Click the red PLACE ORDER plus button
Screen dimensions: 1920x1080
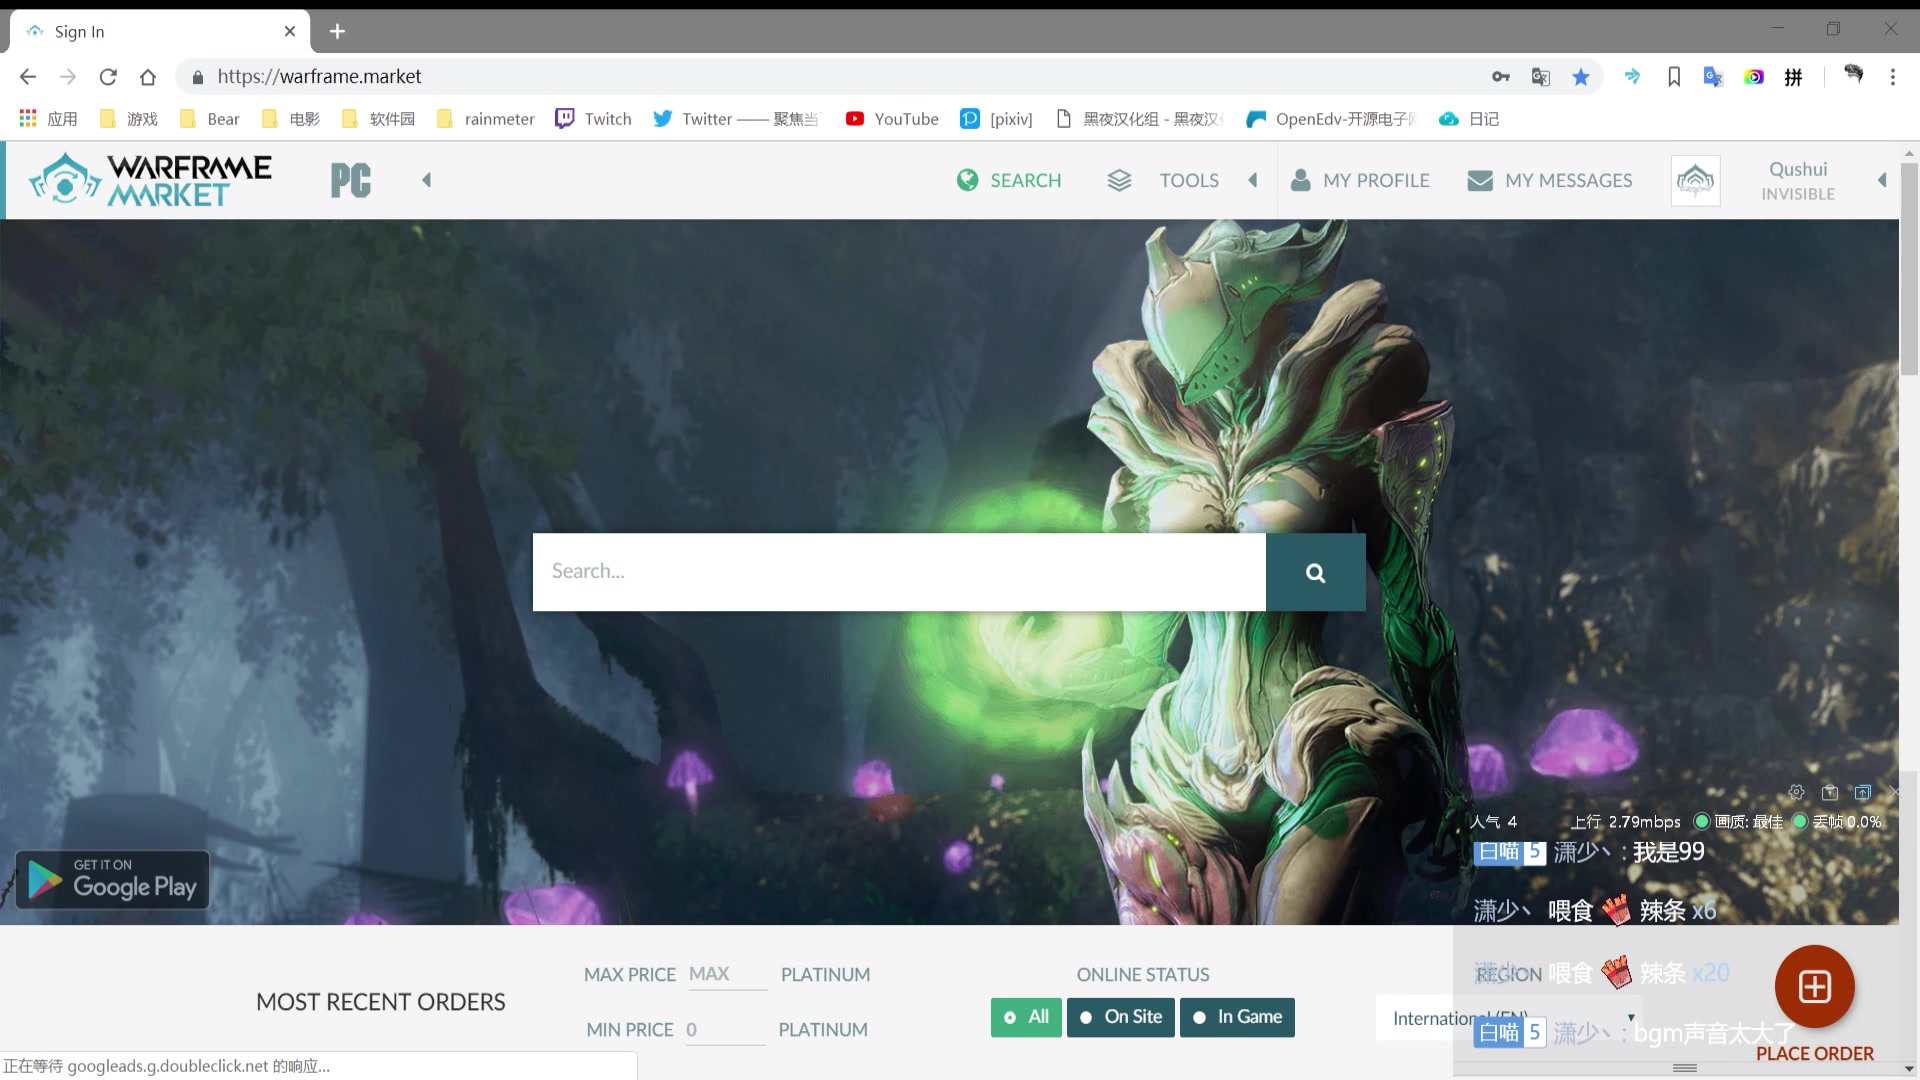(1815, 987)
